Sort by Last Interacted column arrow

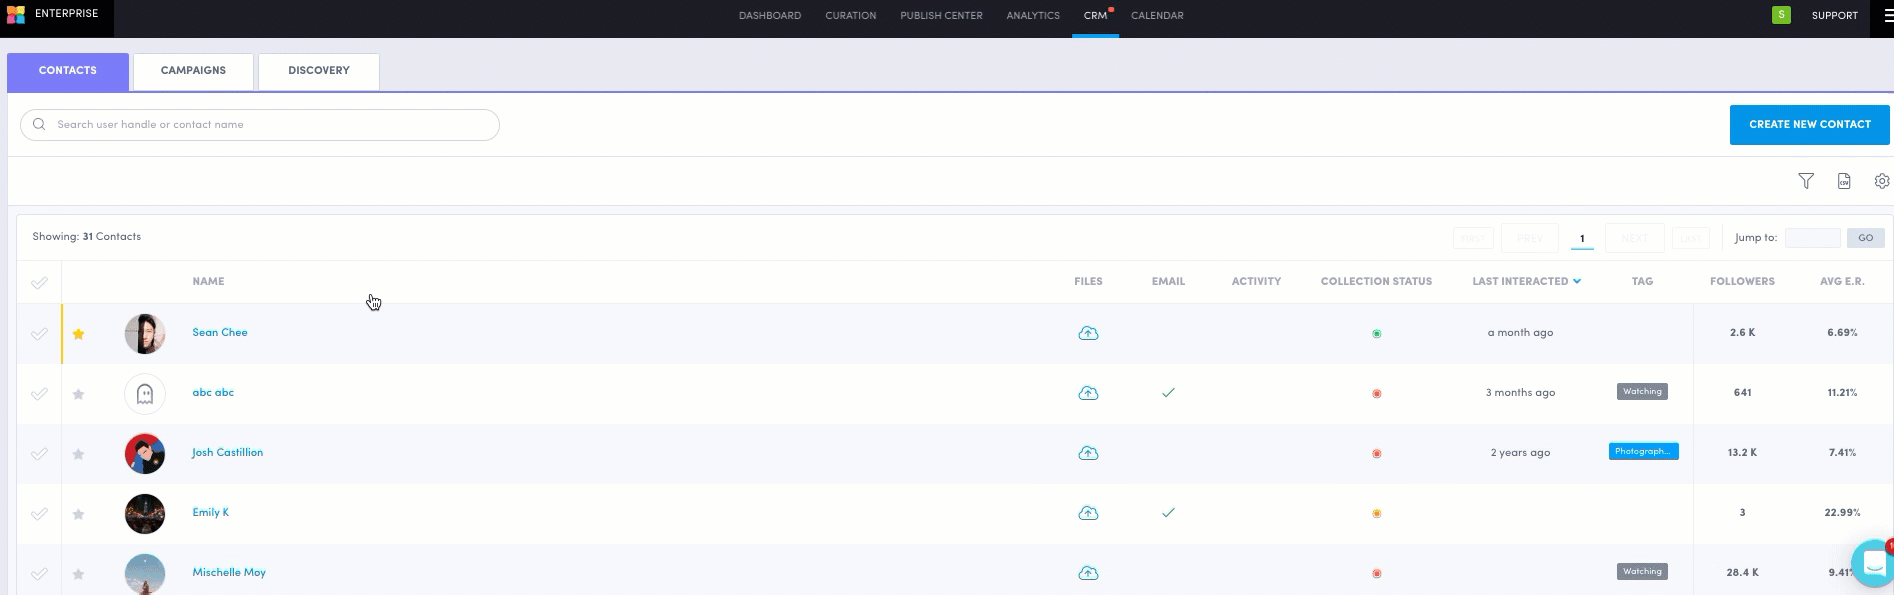(1577, 282)
